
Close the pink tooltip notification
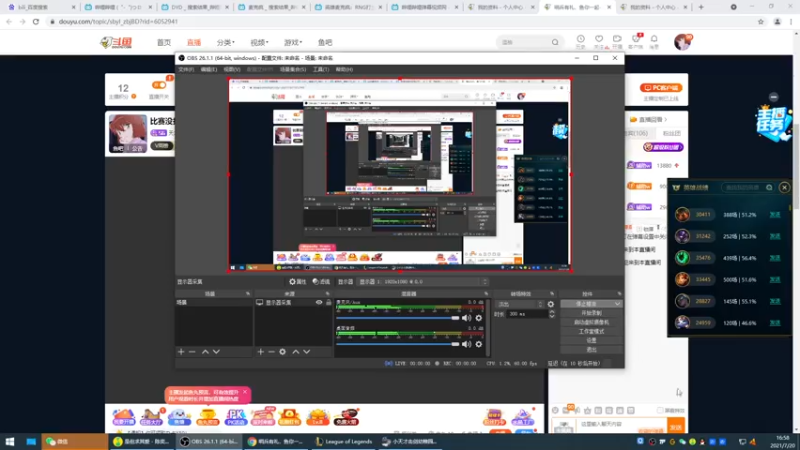pos(245,392)
